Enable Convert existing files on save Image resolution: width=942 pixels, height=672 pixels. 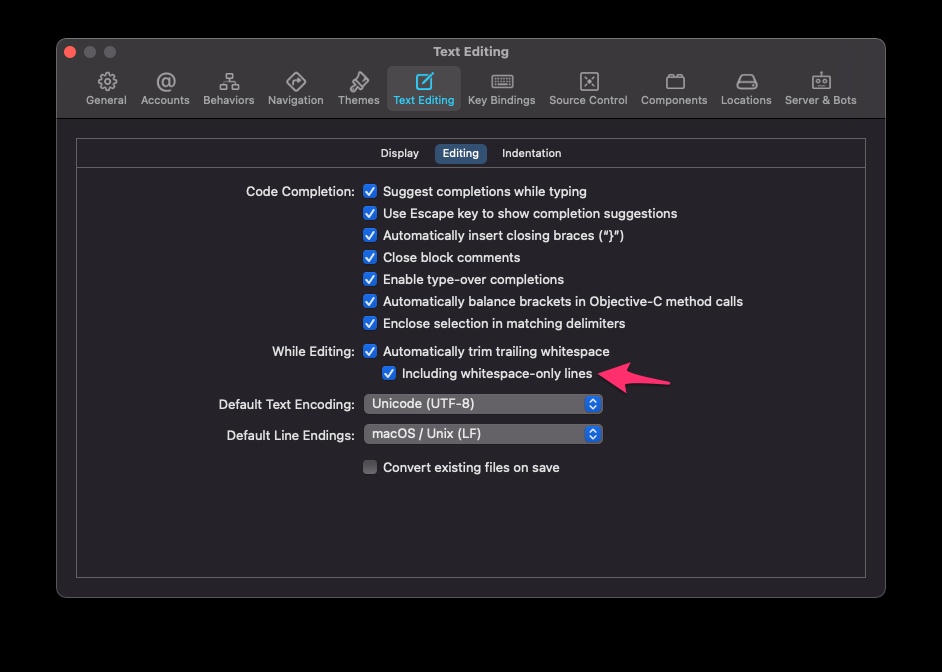click(370, 467)
